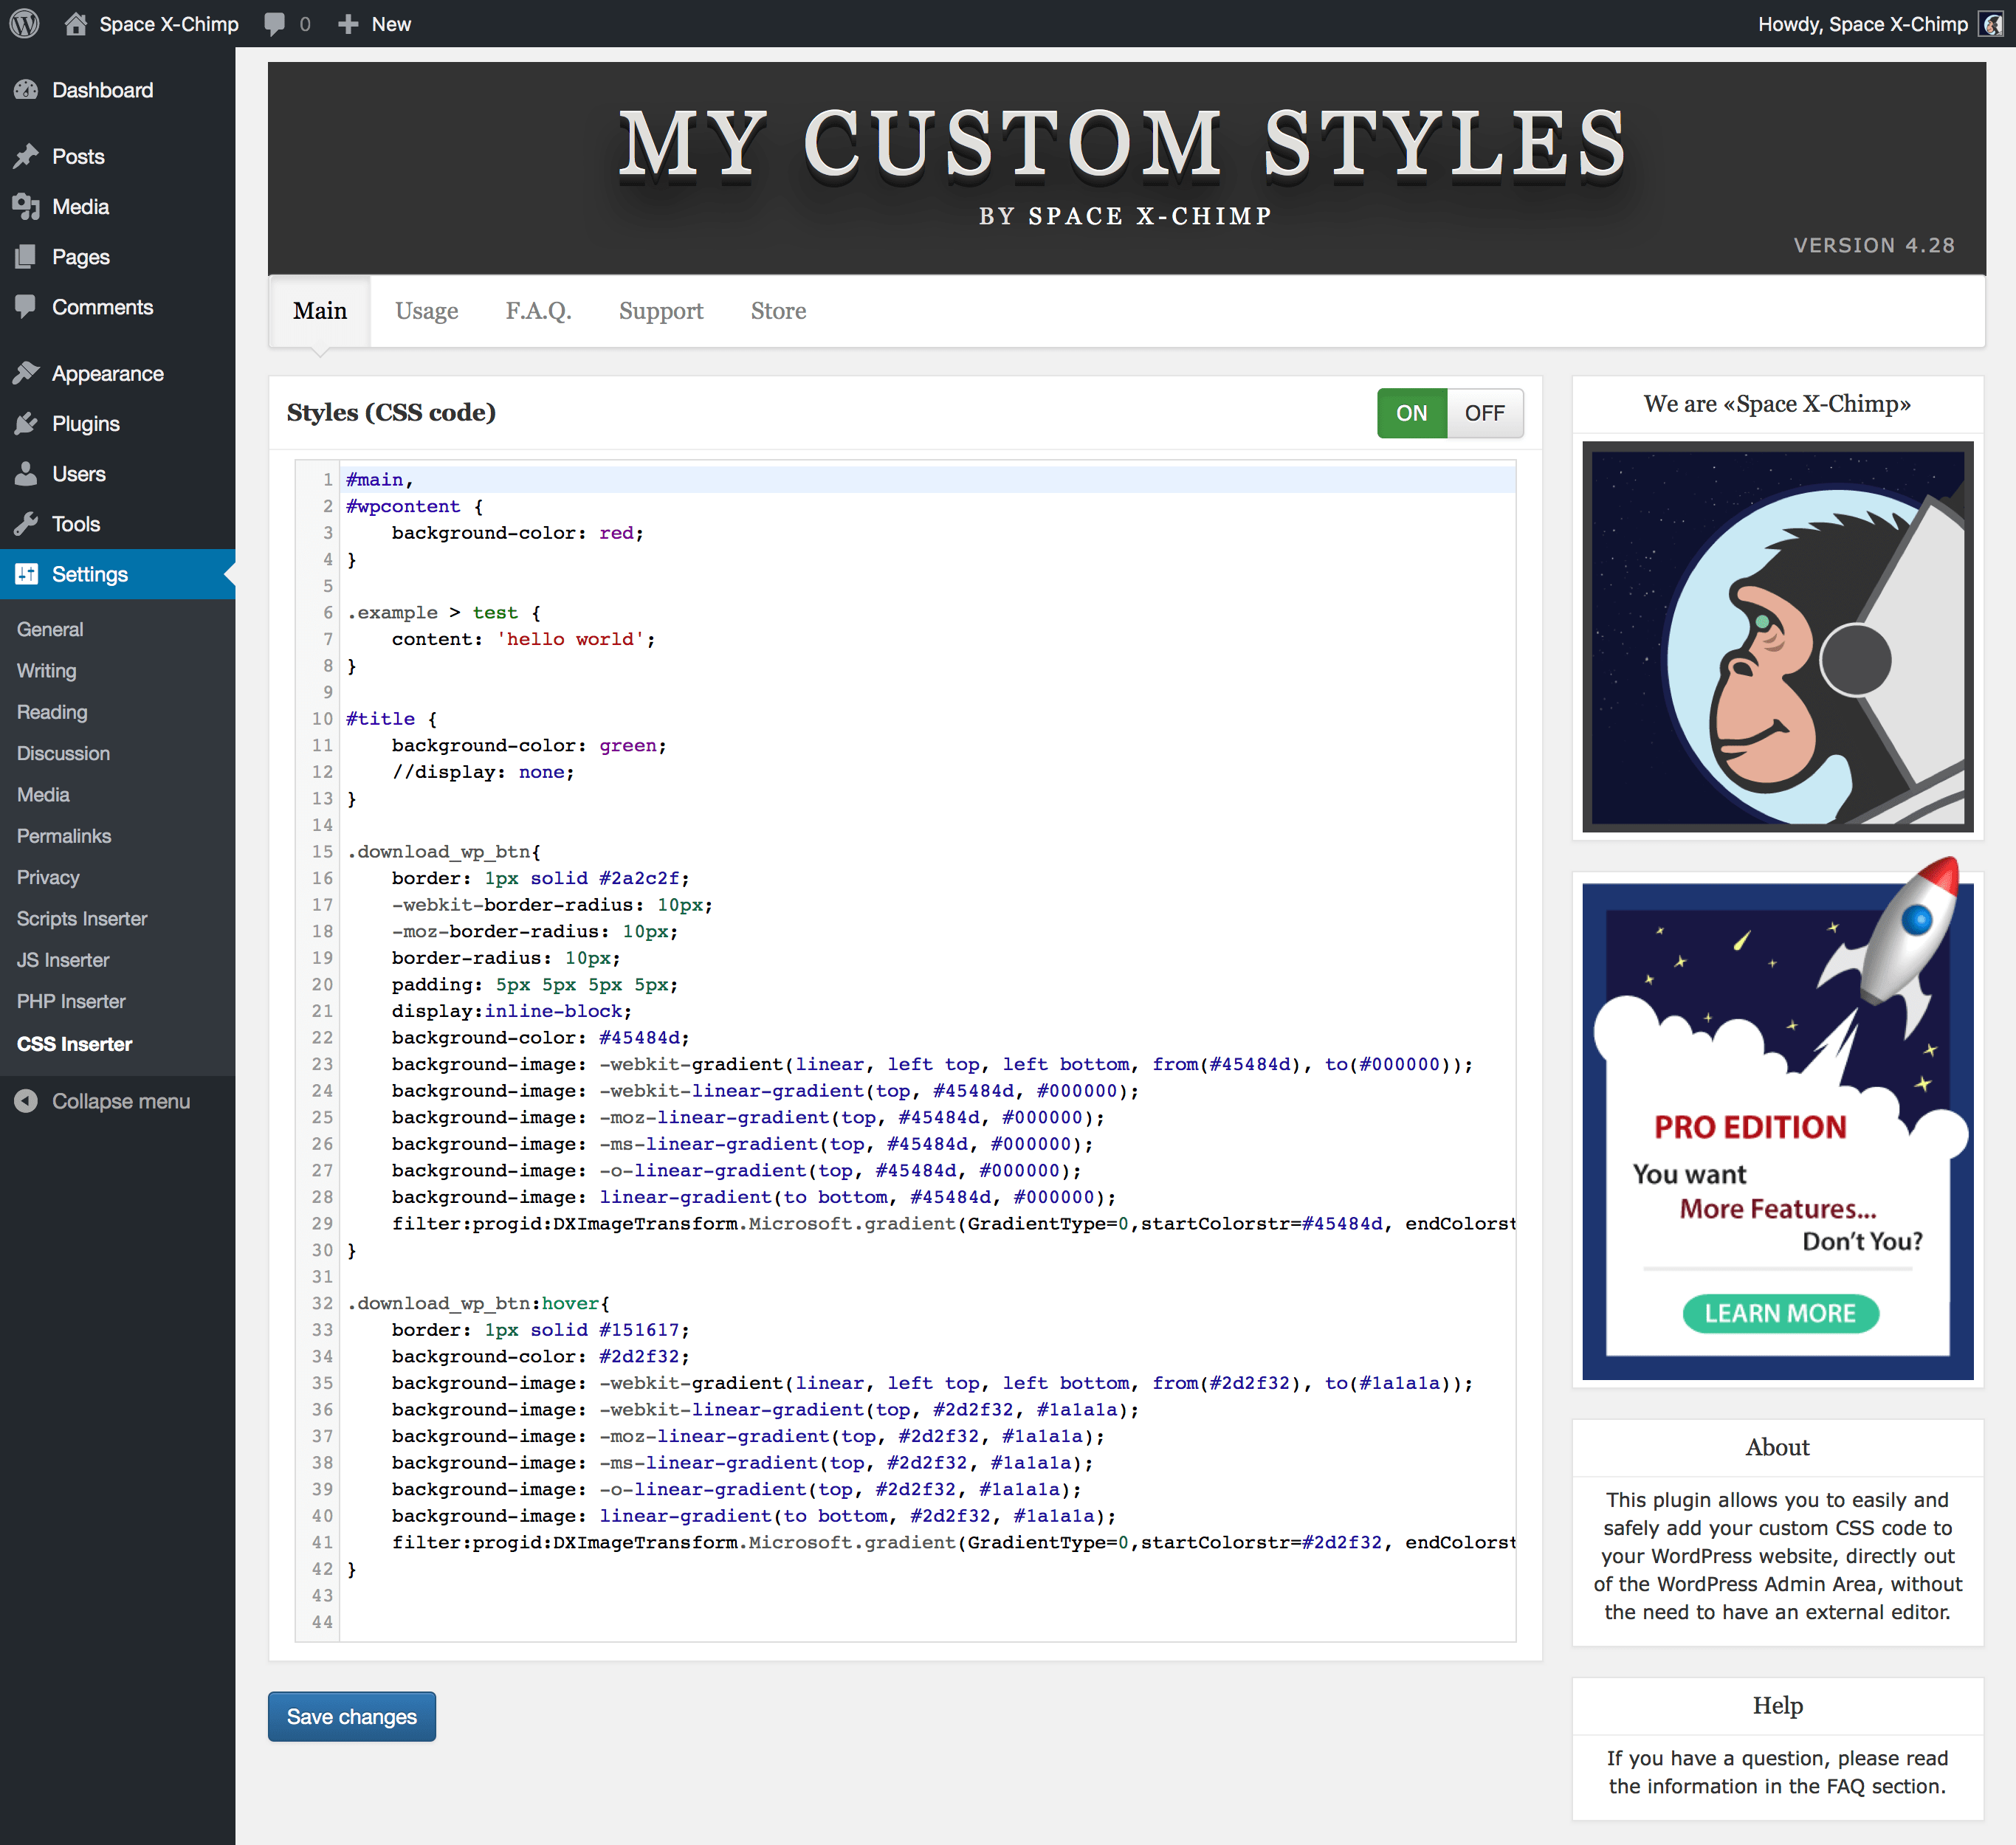Click the Appearance paintbrush icon
This screenshot has height=1845, width=2016.
(26, 373)
